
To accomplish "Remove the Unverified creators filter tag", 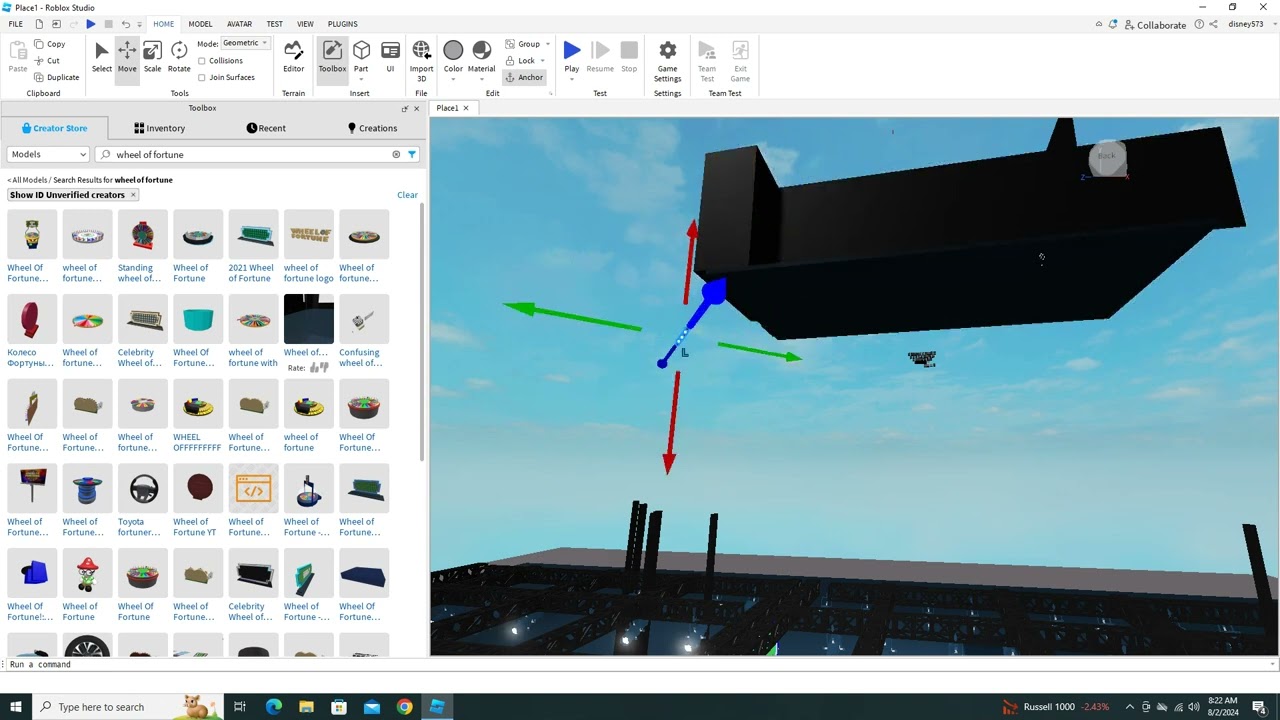I will tap(133, 195).
